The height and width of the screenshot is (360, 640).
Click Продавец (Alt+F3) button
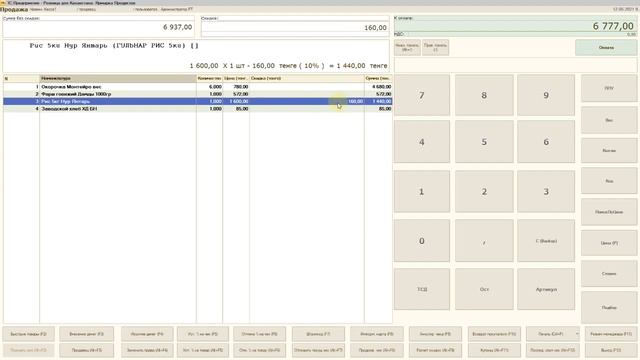pos(87,350)
